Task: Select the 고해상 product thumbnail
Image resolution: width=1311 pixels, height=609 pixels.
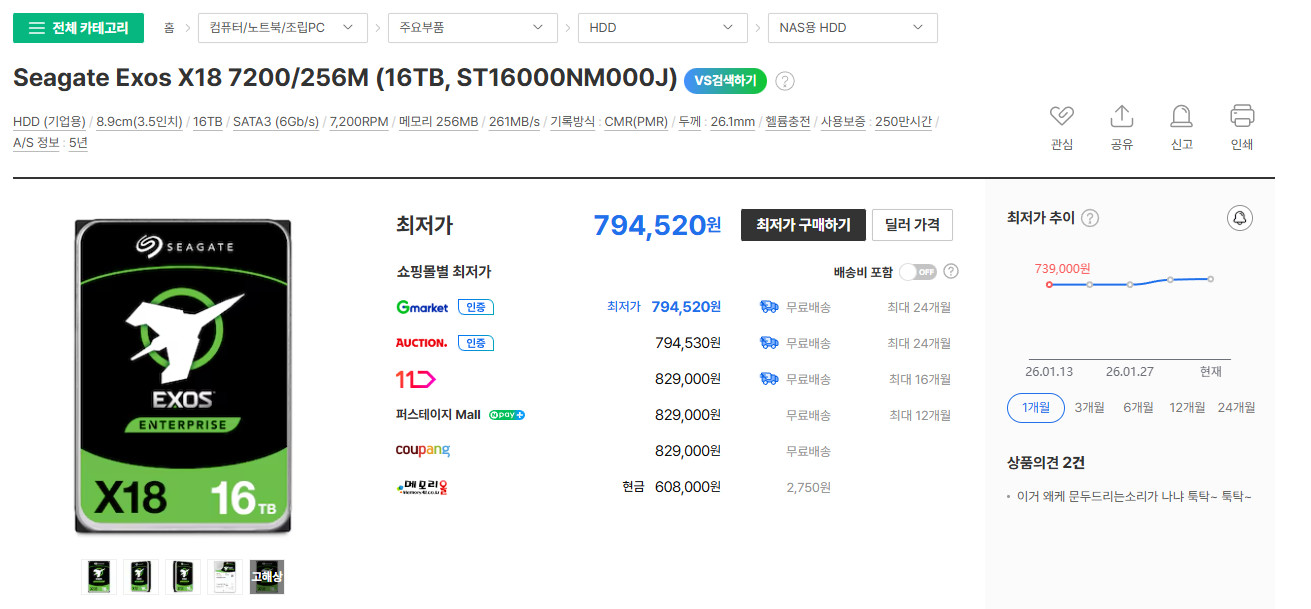Action: 266,576
